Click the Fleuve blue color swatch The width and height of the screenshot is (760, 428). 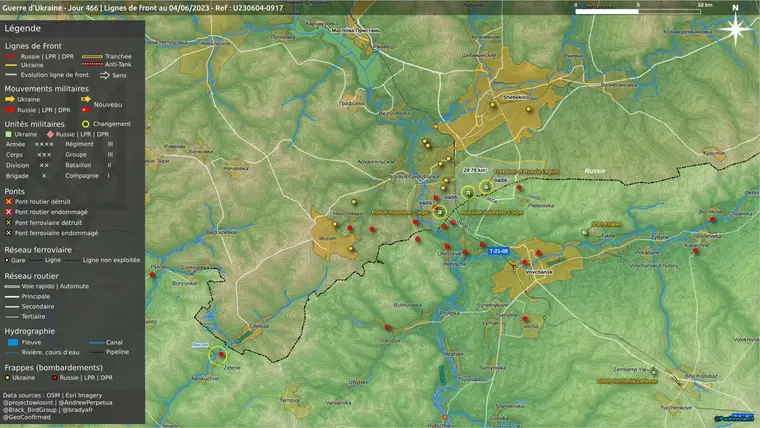click(13, 342)
